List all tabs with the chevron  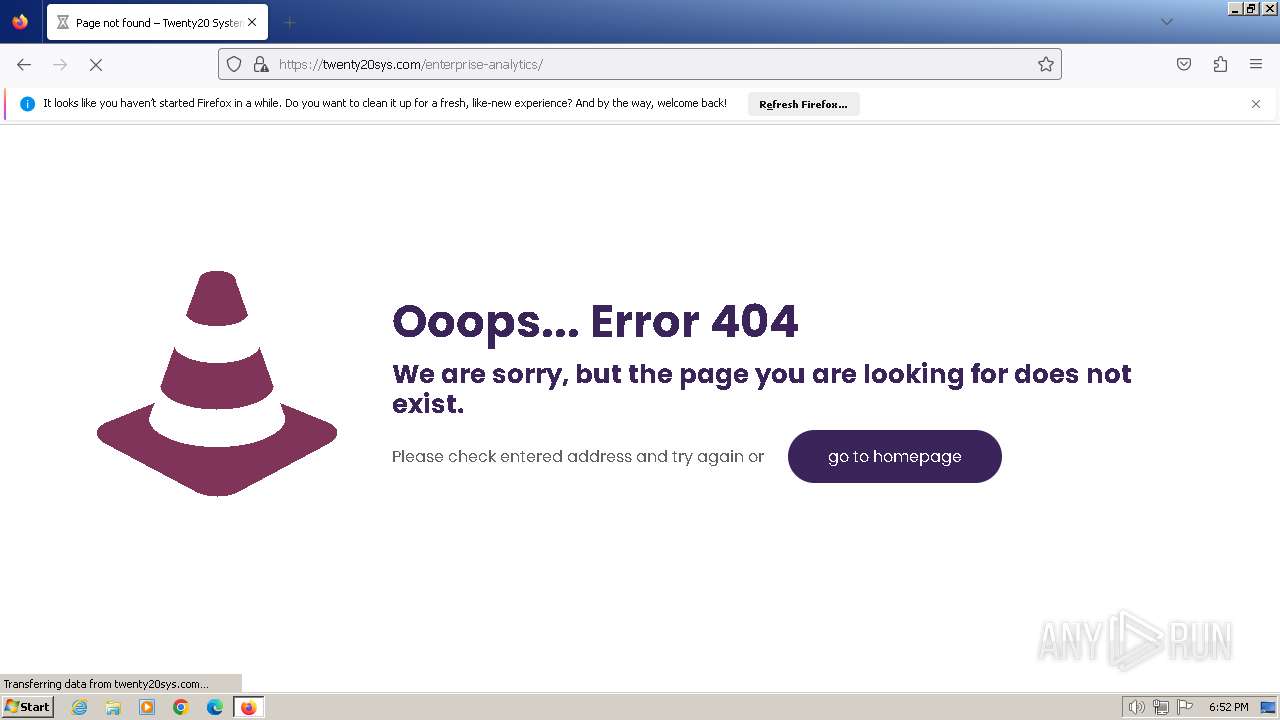pyautogui.click(x=1166, y=22)
